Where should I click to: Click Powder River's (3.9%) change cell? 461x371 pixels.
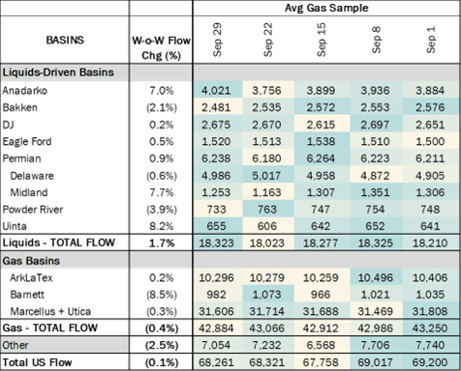161,210
